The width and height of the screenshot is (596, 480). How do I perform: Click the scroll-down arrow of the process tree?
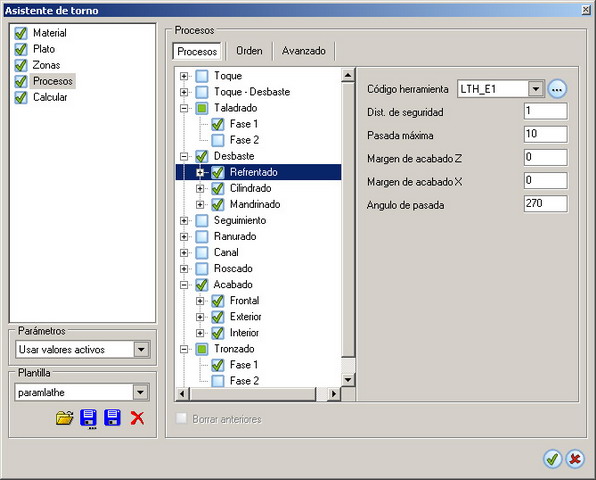click(x=348, y=379)
